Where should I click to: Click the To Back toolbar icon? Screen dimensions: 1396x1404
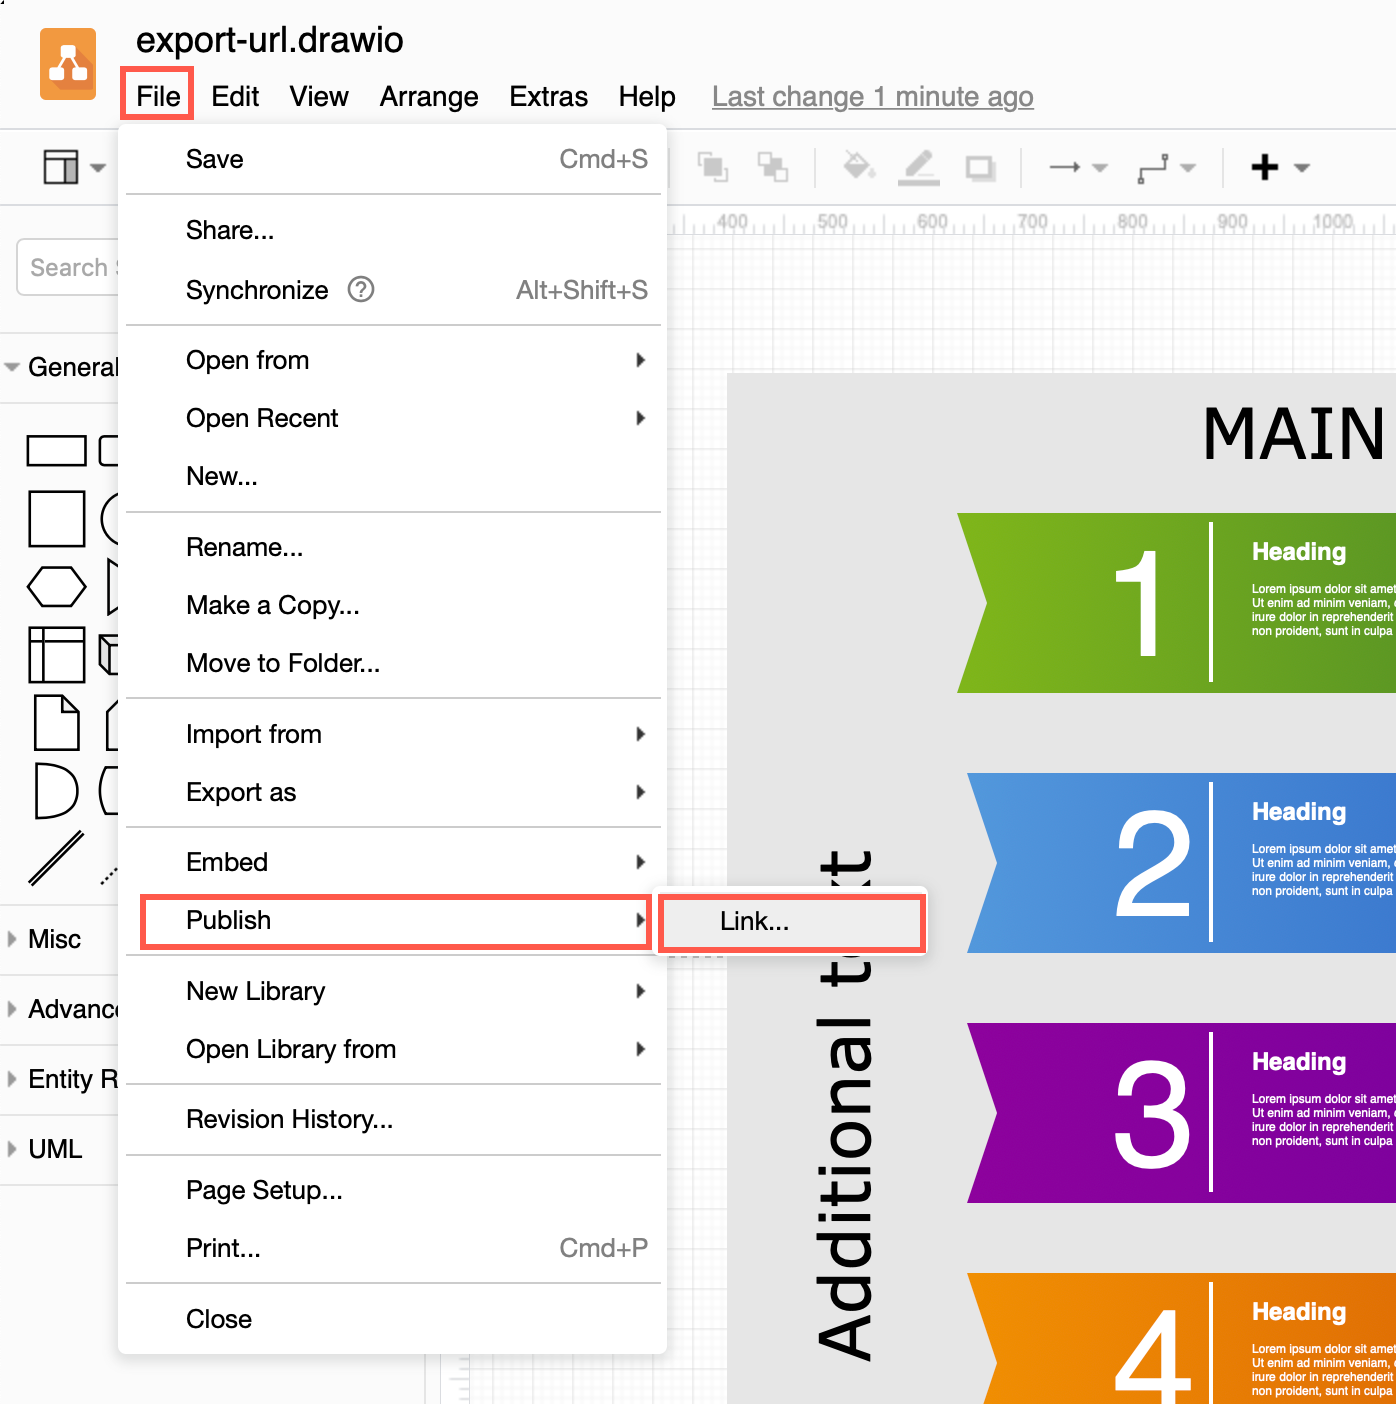[773, 167]
